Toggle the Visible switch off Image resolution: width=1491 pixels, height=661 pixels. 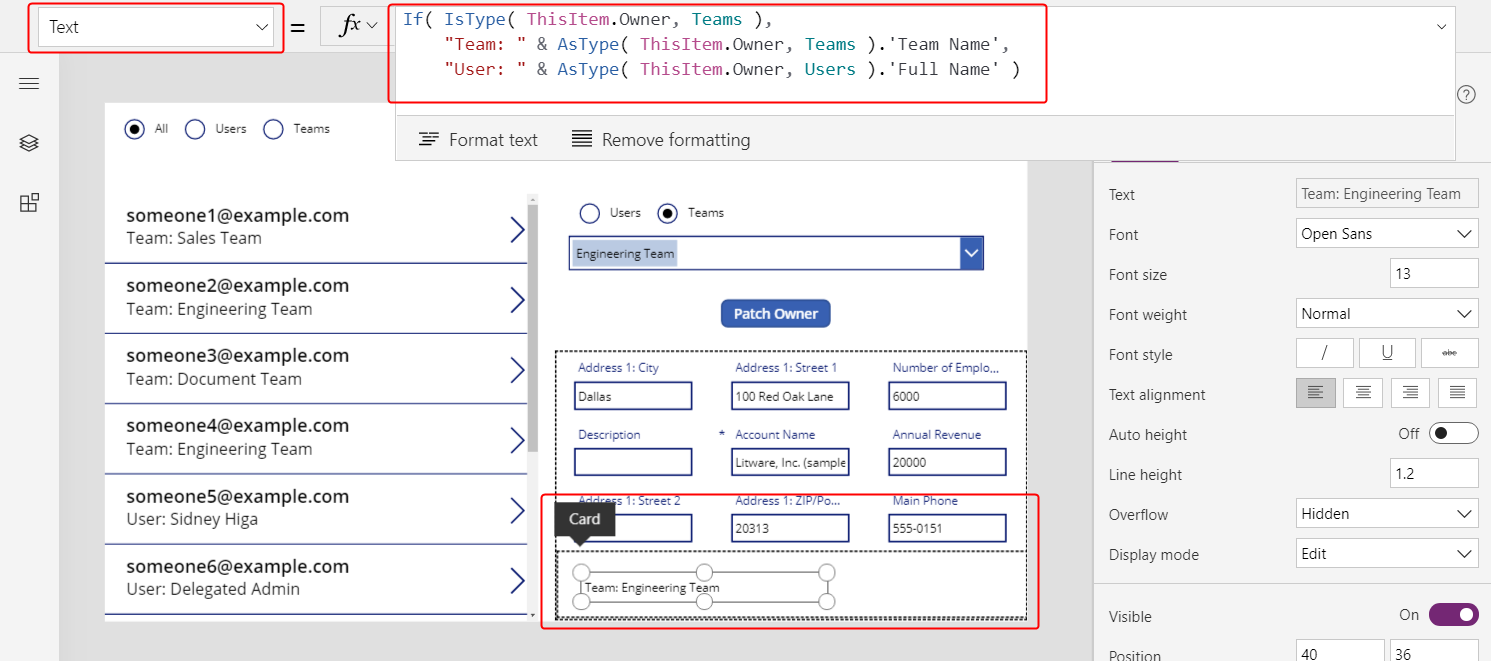[1453, 615]
